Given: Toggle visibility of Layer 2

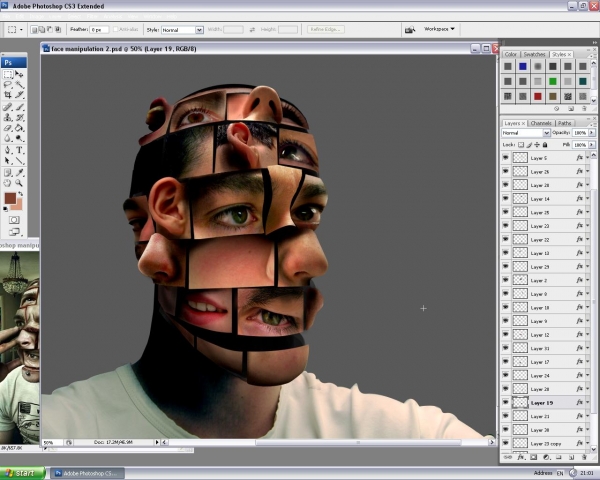Looking at the screenshot, I should pyautogui.click(x=506, y=280).
